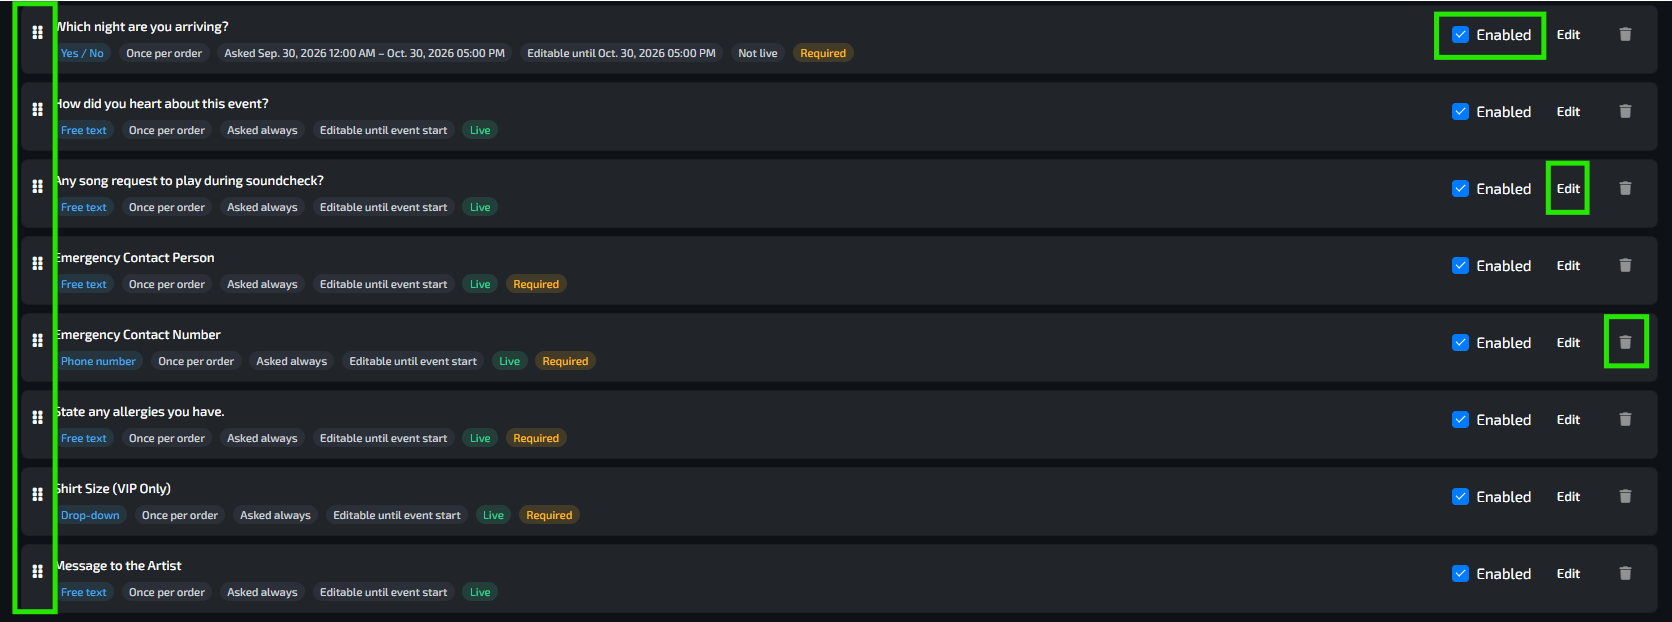Click trash icon for Emergency Contact Number
The image size is (1672, 622).
click(x=1625, y=343)
